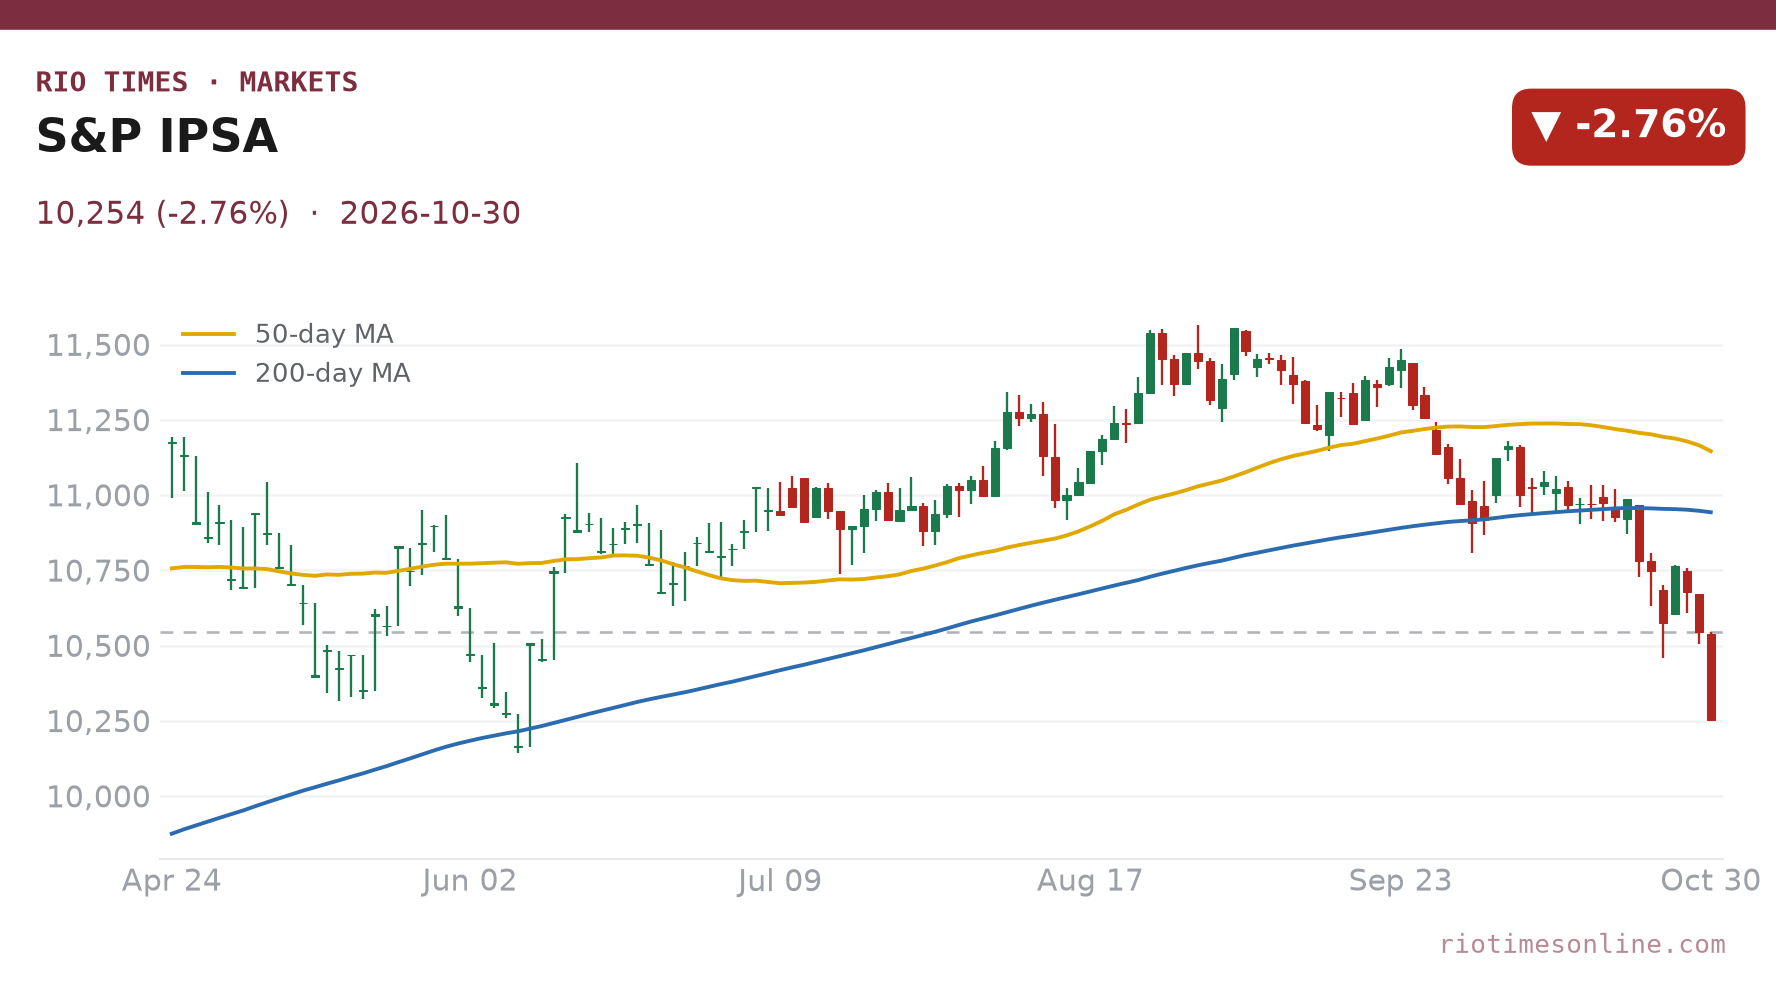
Task: Click the 10,000 y-axis label
Action: coord(98,797)
